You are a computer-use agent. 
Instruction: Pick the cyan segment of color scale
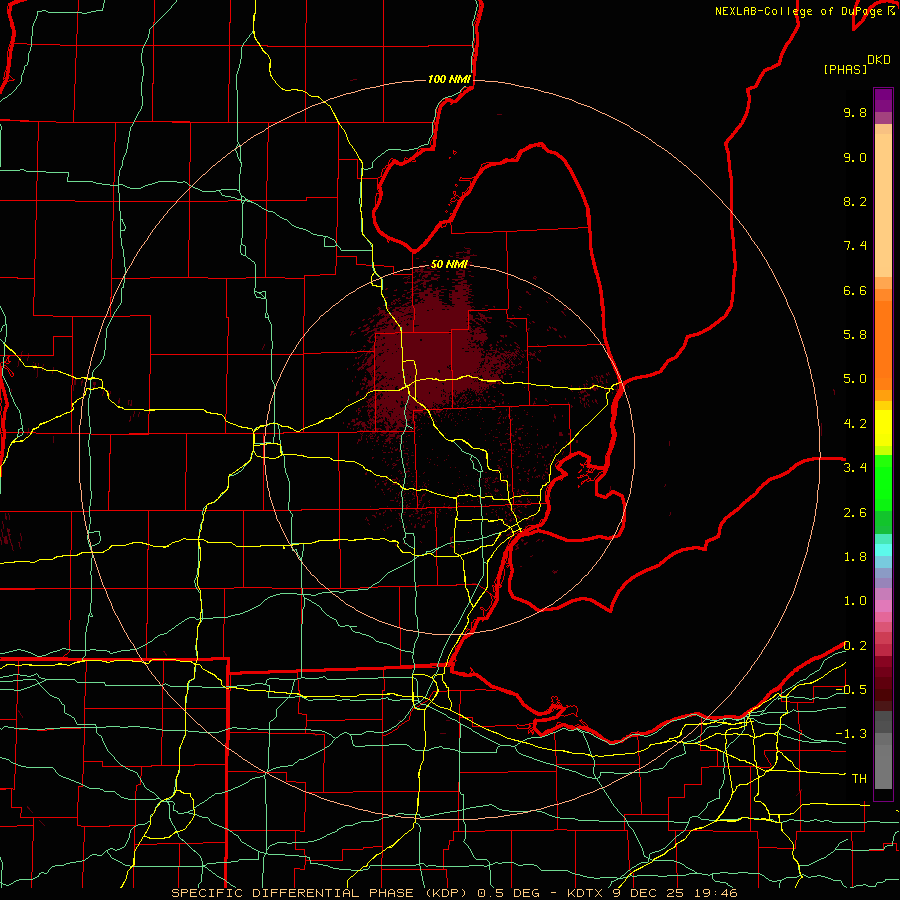pyautogui.click(x=883, y=549)
